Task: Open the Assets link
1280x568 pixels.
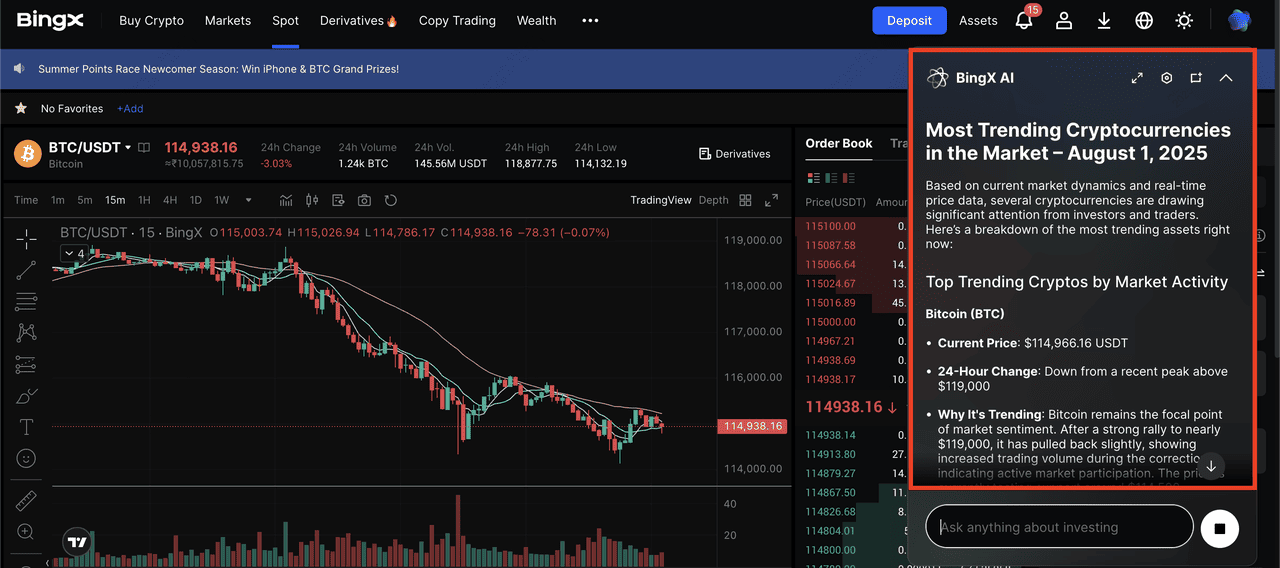Action: pos(978,20)
